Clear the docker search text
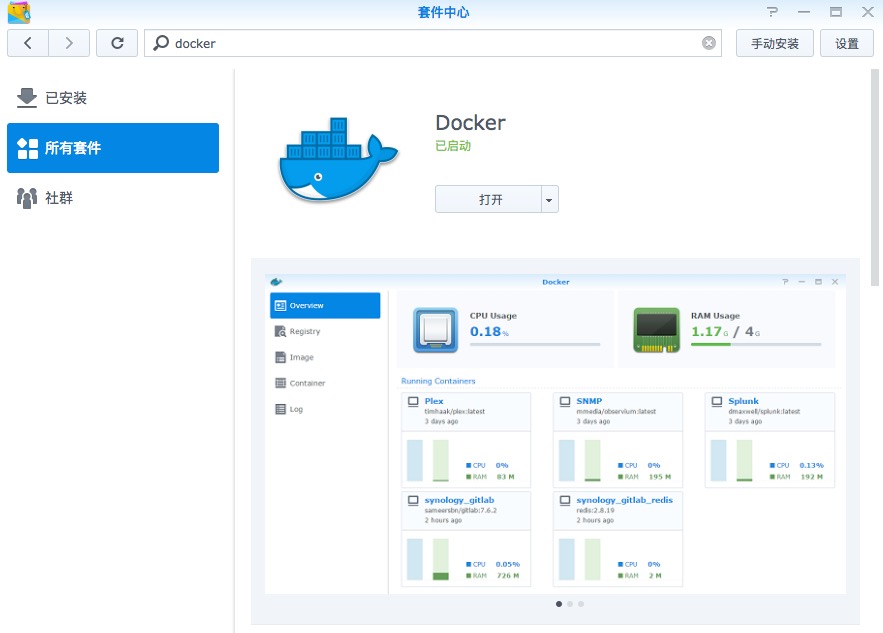This screenshot has width=883, height=633. point(709,43)
